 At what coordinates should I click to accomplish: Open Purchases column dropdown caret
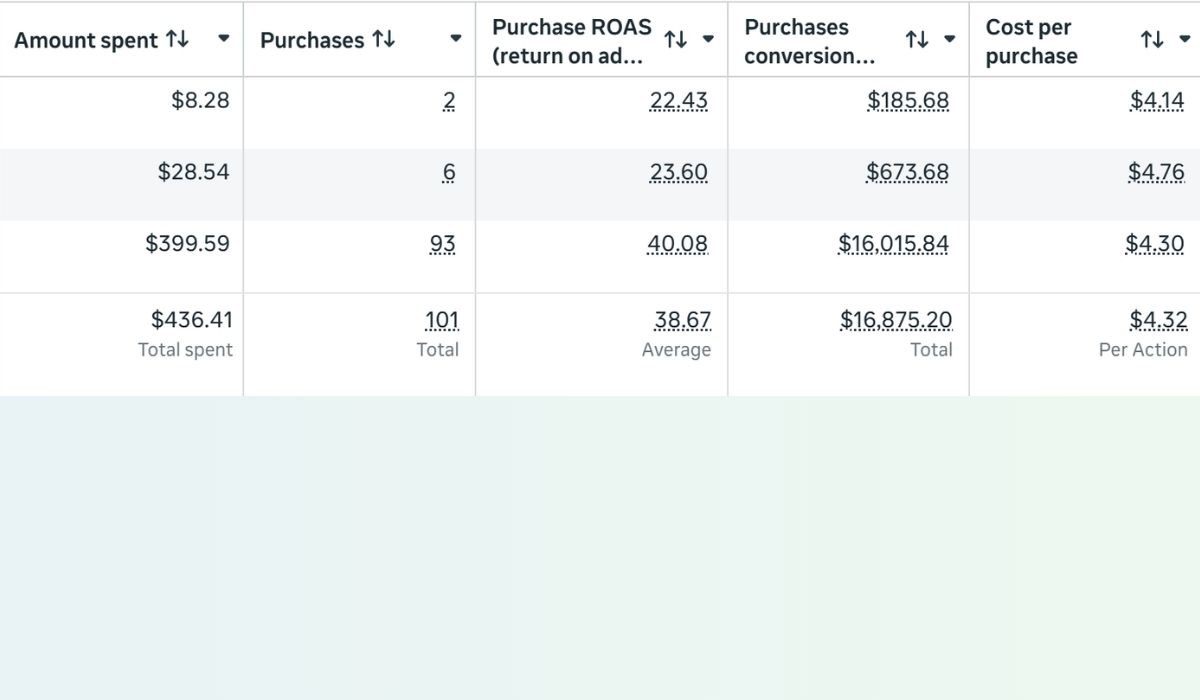456,39
